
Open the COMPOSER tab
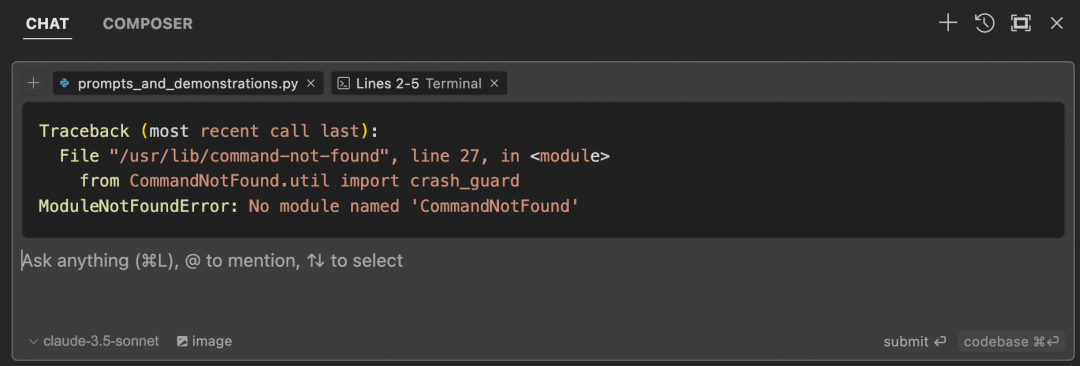click(x=147, y=23)
